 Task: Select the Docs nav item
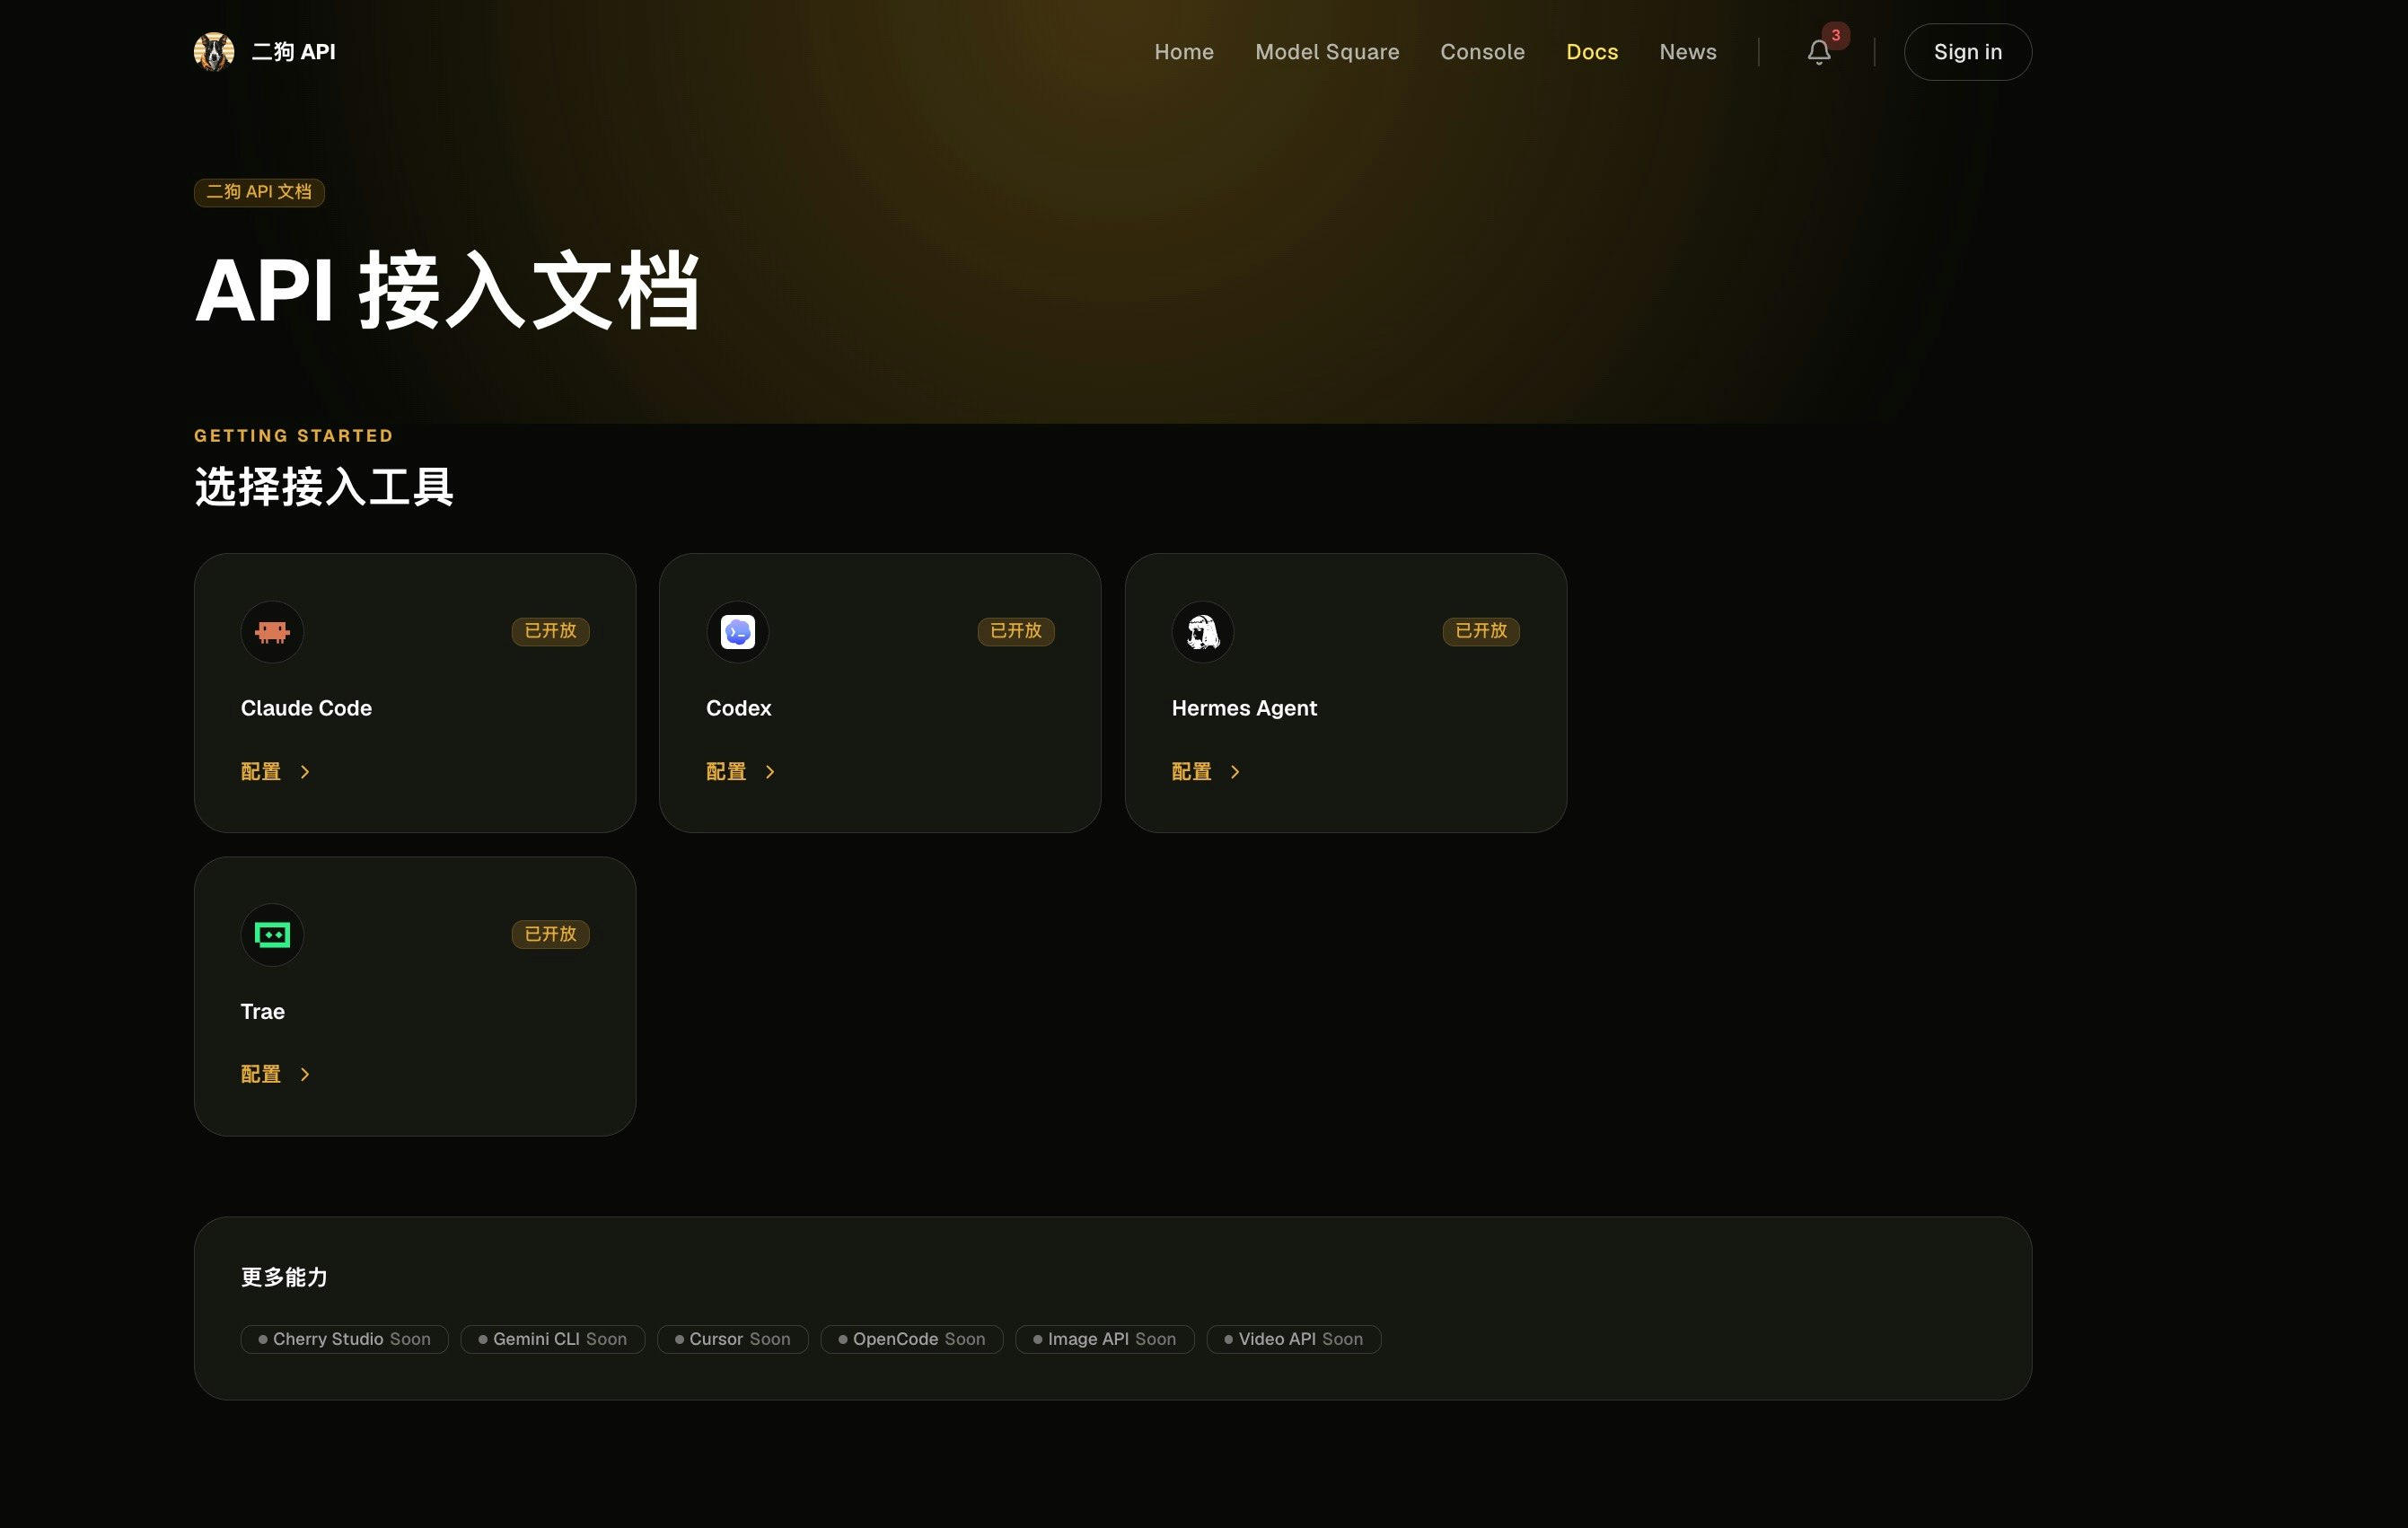click(1592, 52)
